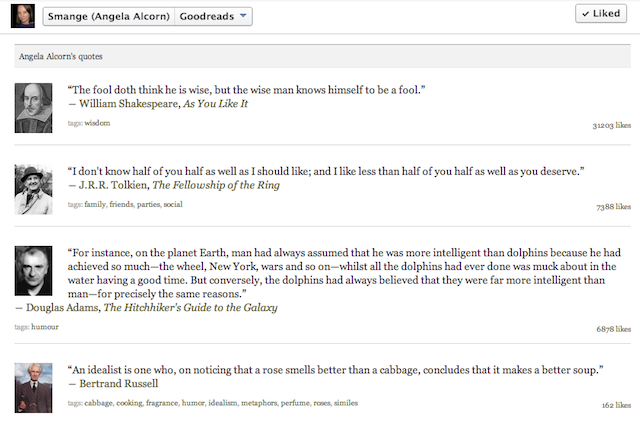Open the As You Like It book link

216,104
